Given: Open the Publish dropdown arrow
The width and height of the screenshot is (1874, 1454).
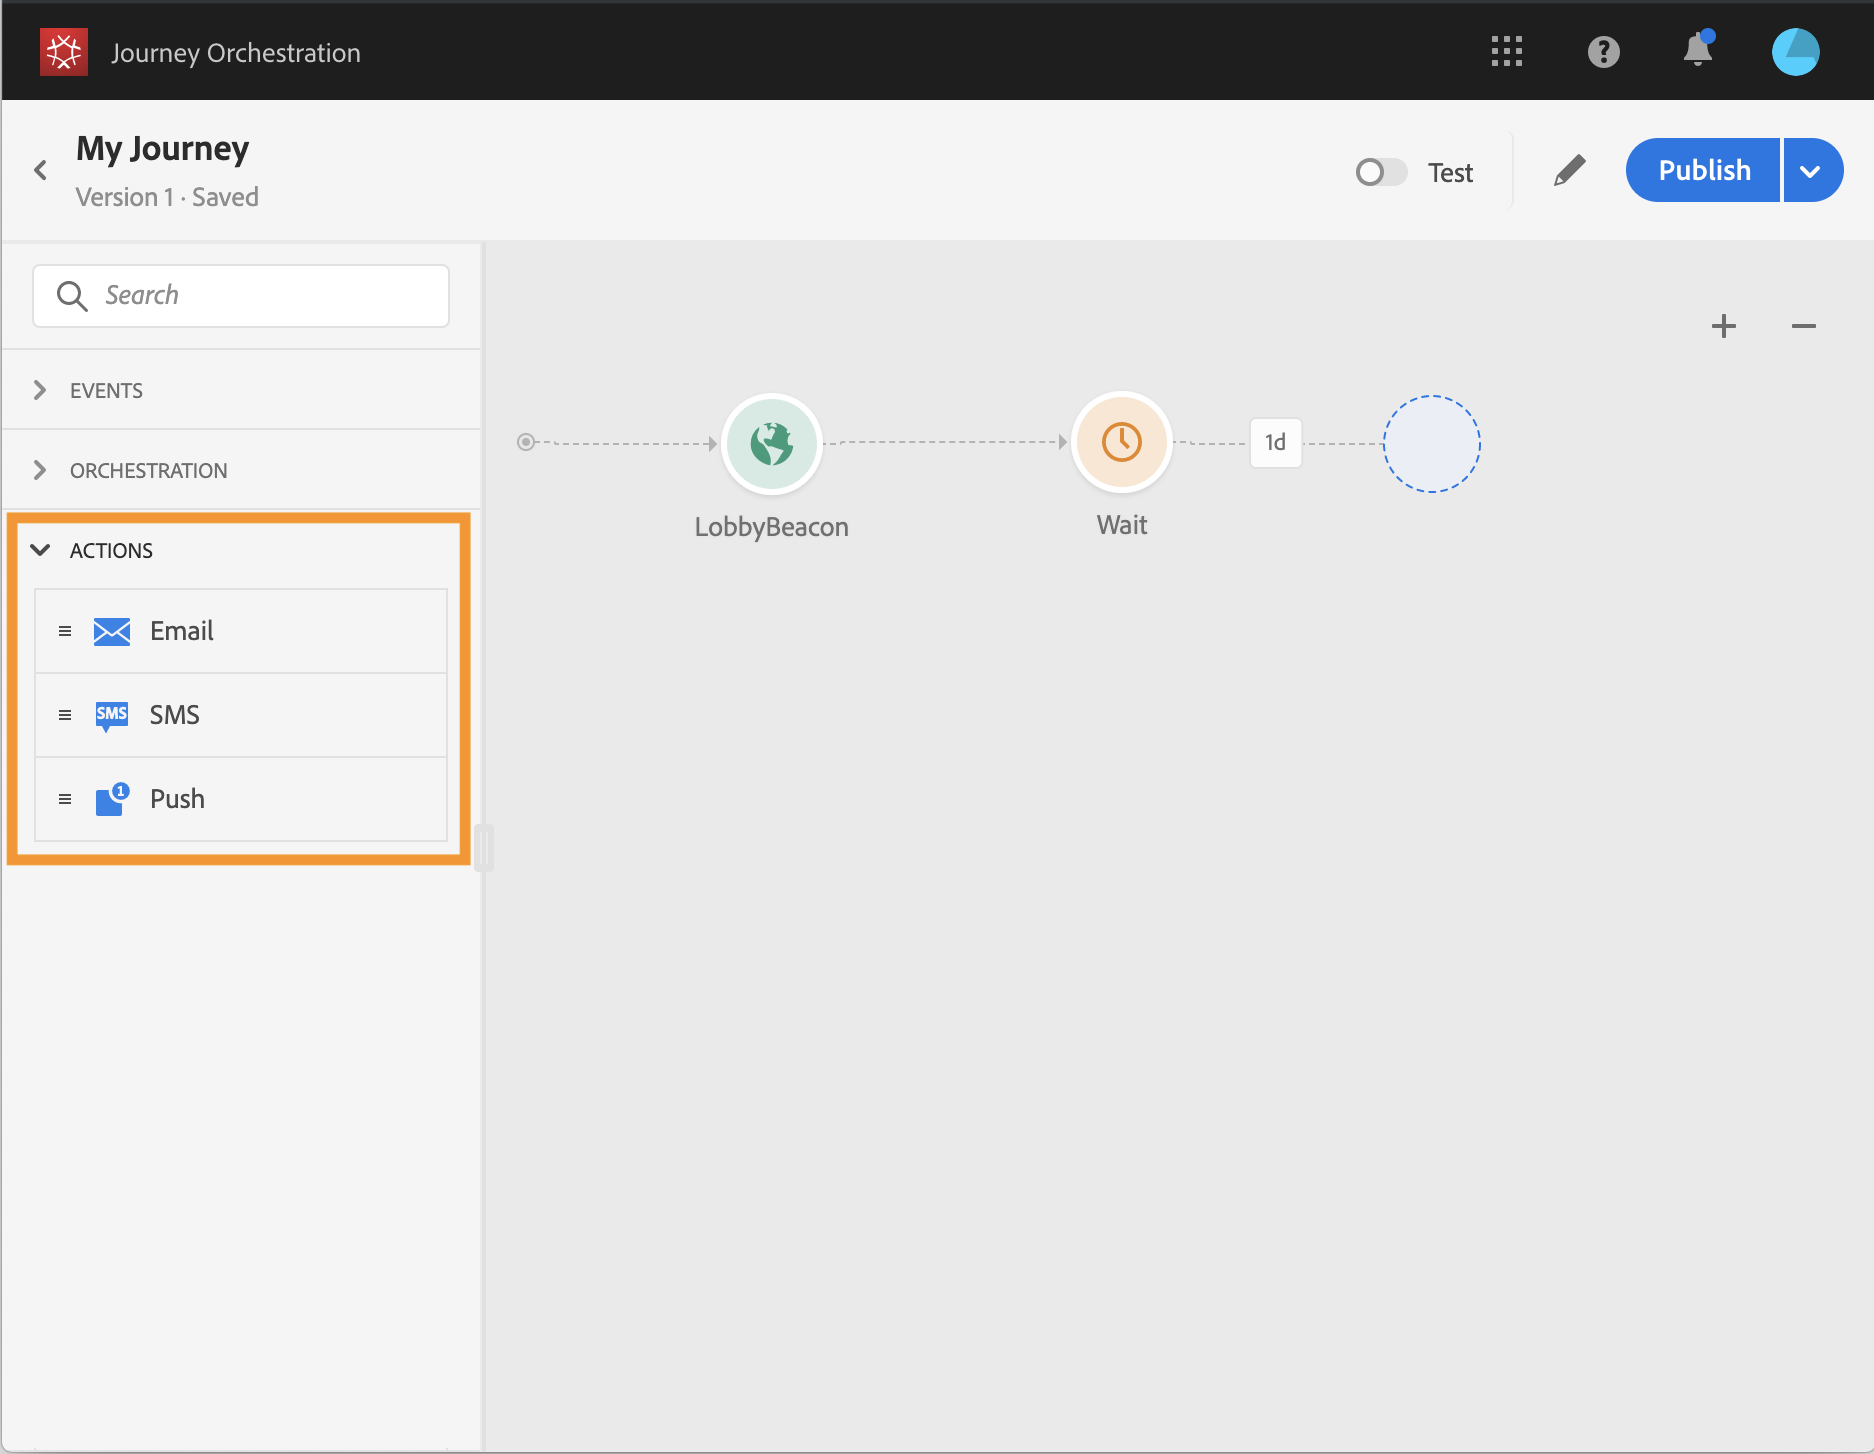Looking at the screenshot, I should (1812, 170).
